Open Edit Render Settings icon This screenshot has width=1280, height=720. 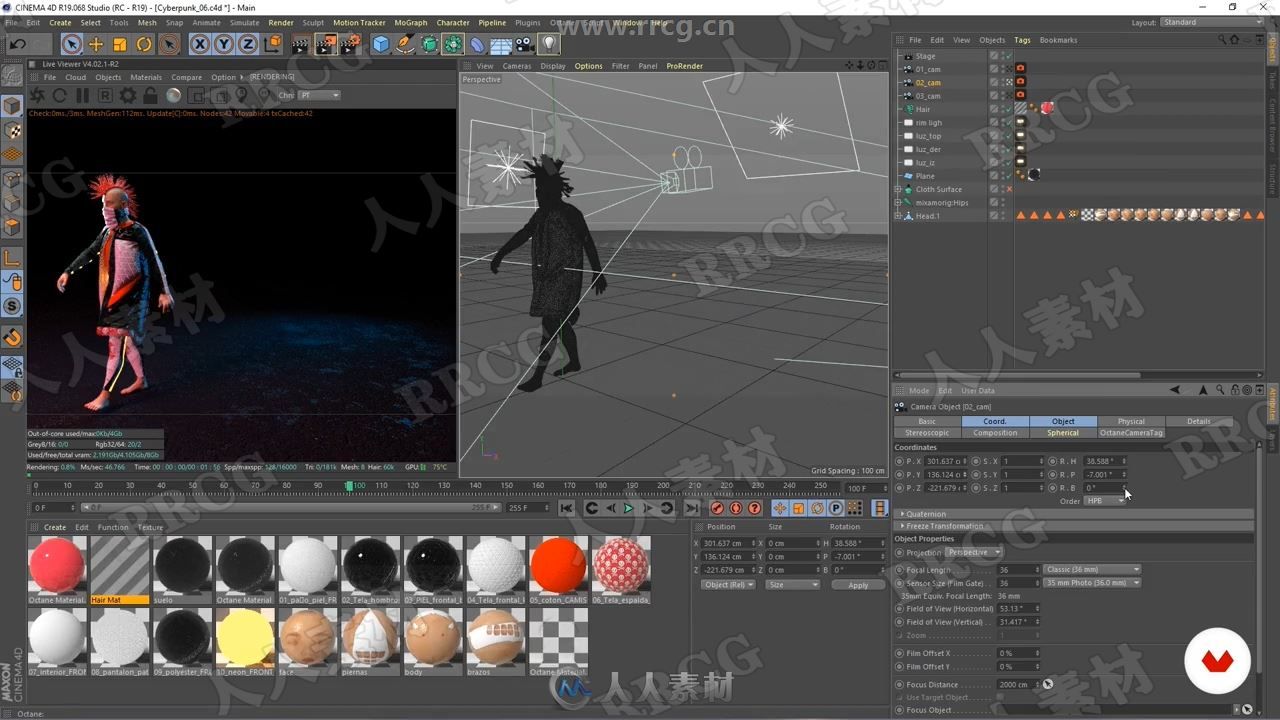(x=350, y=44)
